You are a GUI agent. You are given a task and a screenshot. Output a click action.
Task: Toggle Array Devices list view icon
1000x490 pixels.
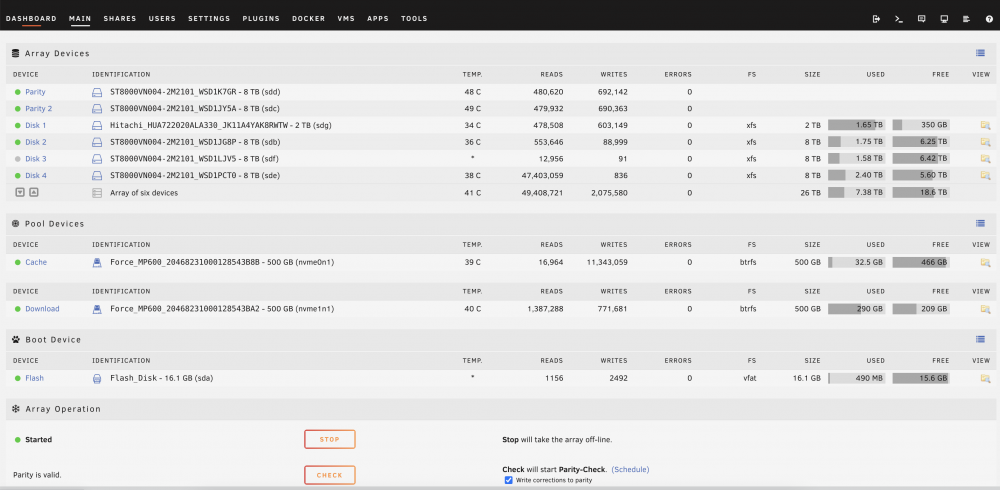tap(980, 54)
